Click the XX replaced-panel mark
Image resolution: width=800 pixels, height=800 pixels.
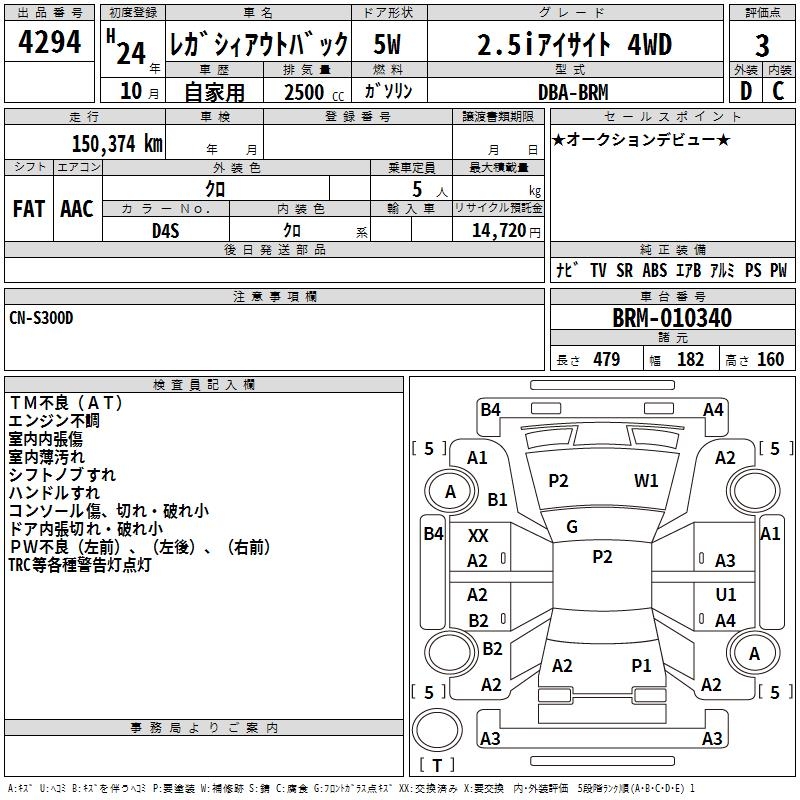[478, 536]
